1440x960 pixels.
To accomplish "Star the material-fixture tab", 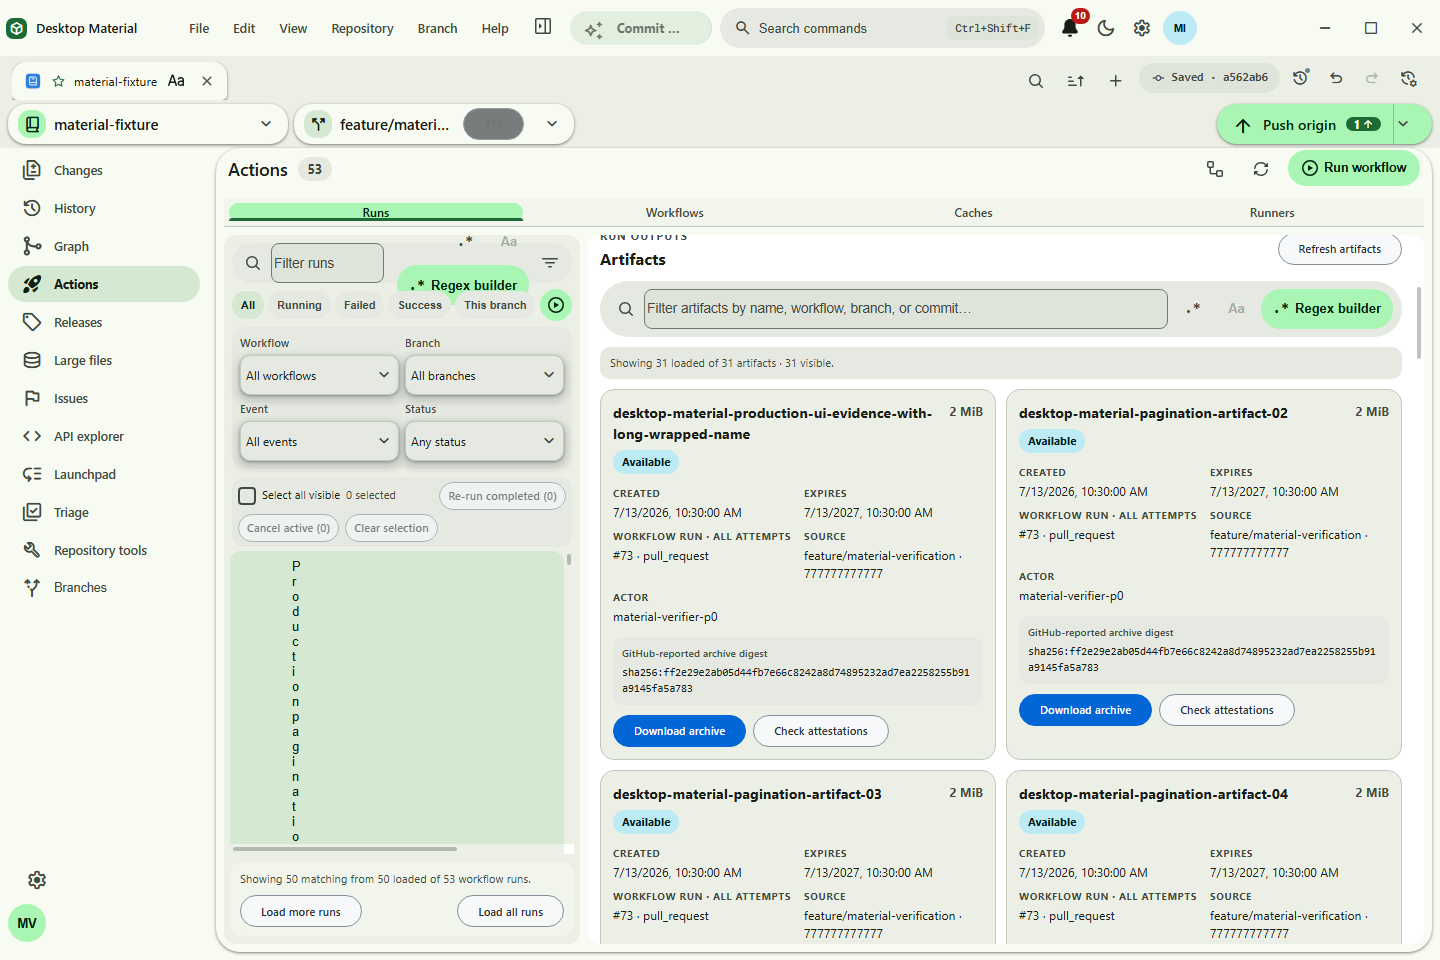I will coord(58,81).
